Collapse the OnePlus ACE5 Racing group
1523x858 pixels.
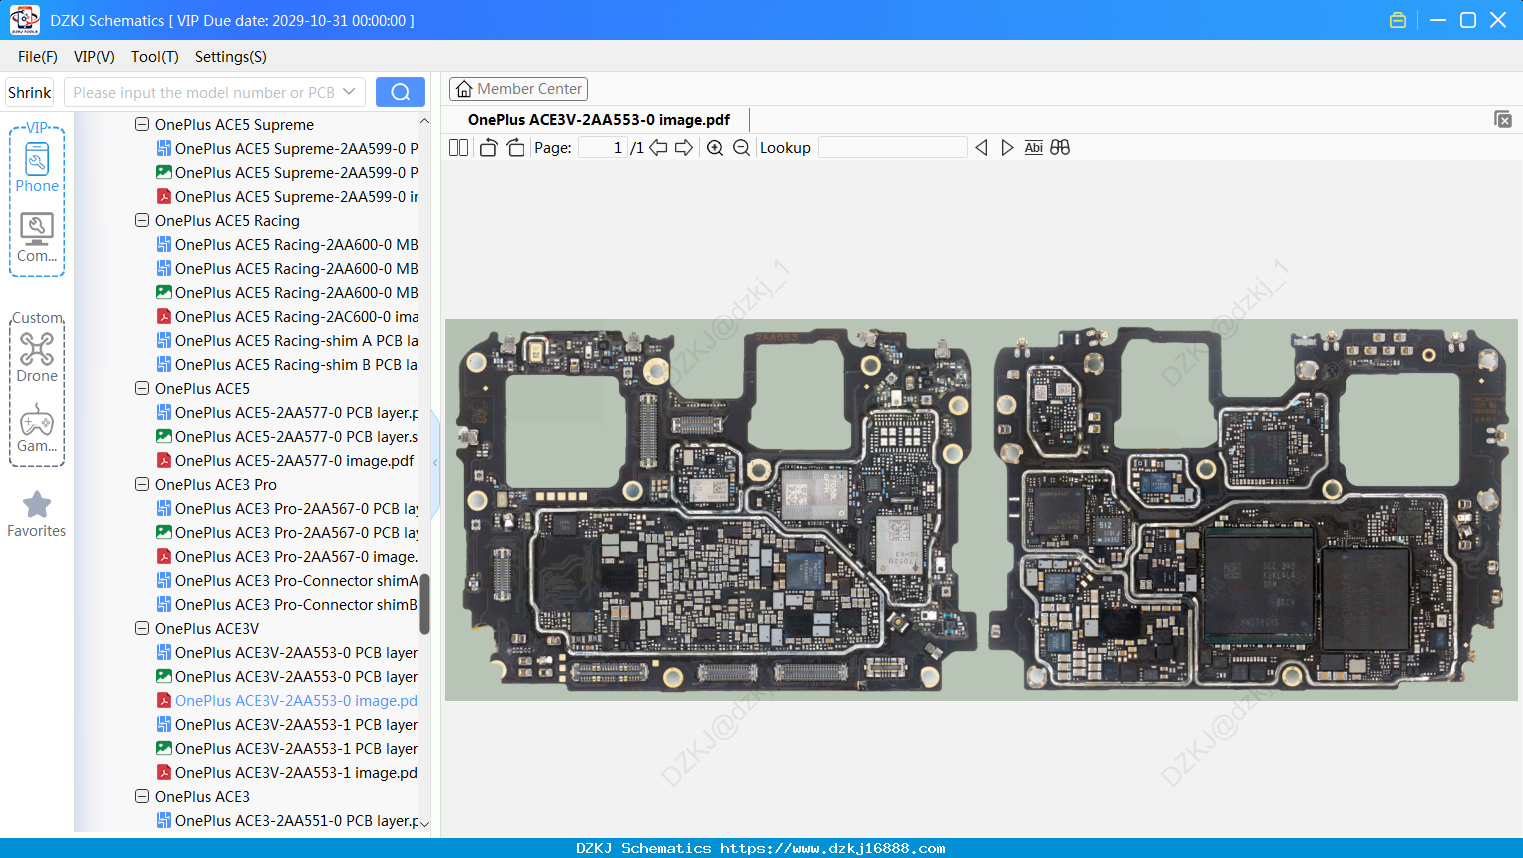[x=142, y=220]
